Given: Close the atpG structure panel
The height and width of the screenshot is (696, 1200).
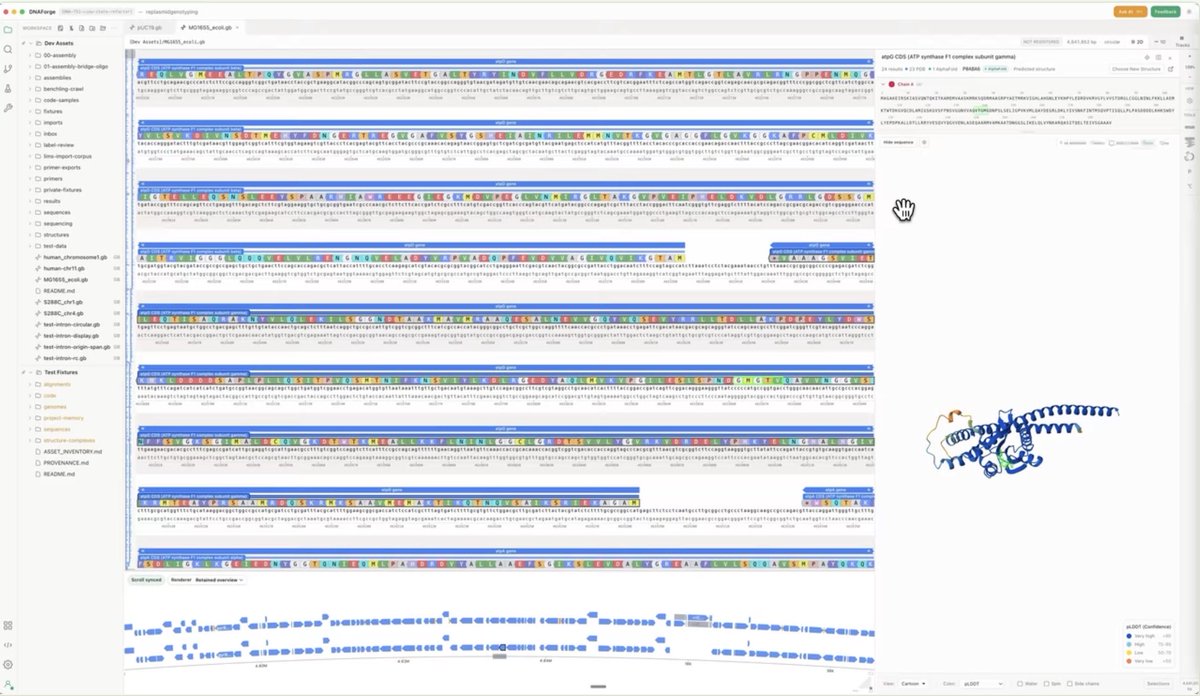Looking at the screenshot, I should [x=1170, y=57].
